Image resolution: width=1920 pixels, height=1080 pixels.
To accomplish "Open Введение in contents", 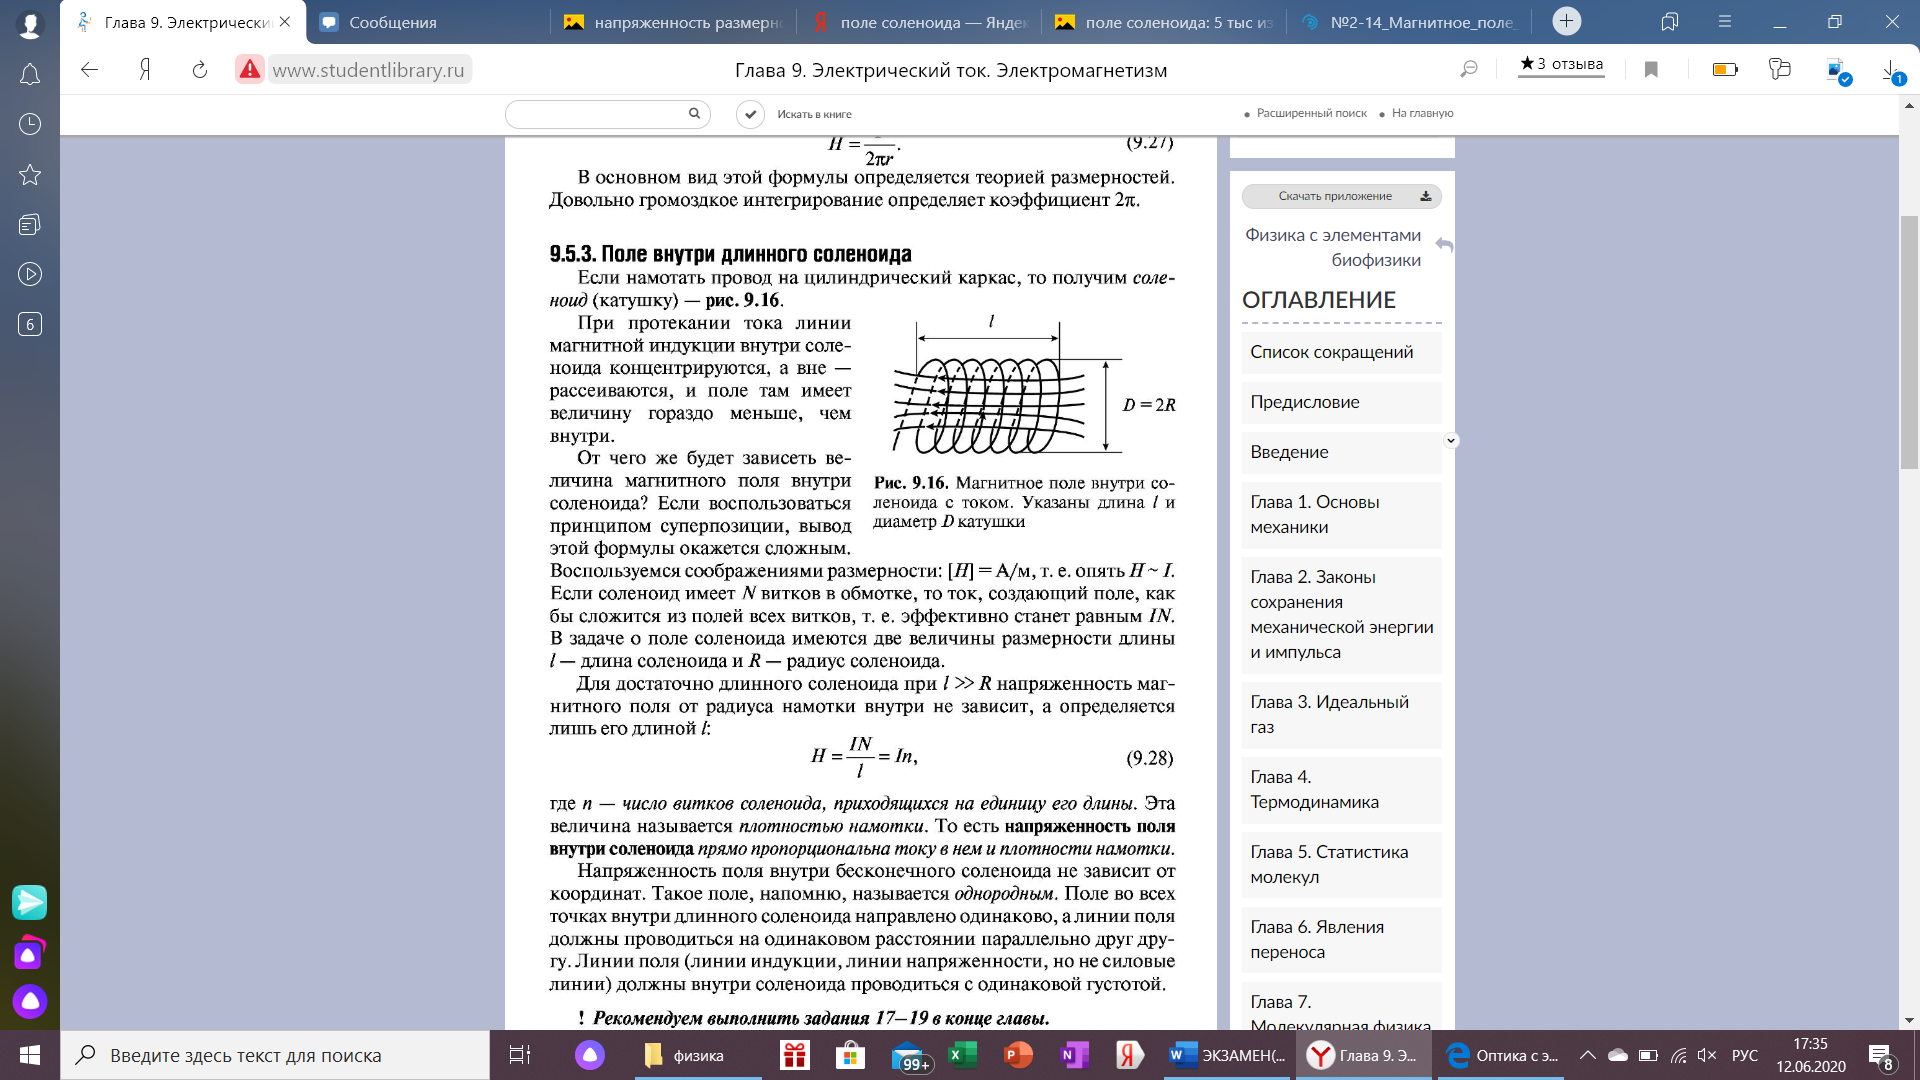I will pyautogui.click(x=1341, y=452).
